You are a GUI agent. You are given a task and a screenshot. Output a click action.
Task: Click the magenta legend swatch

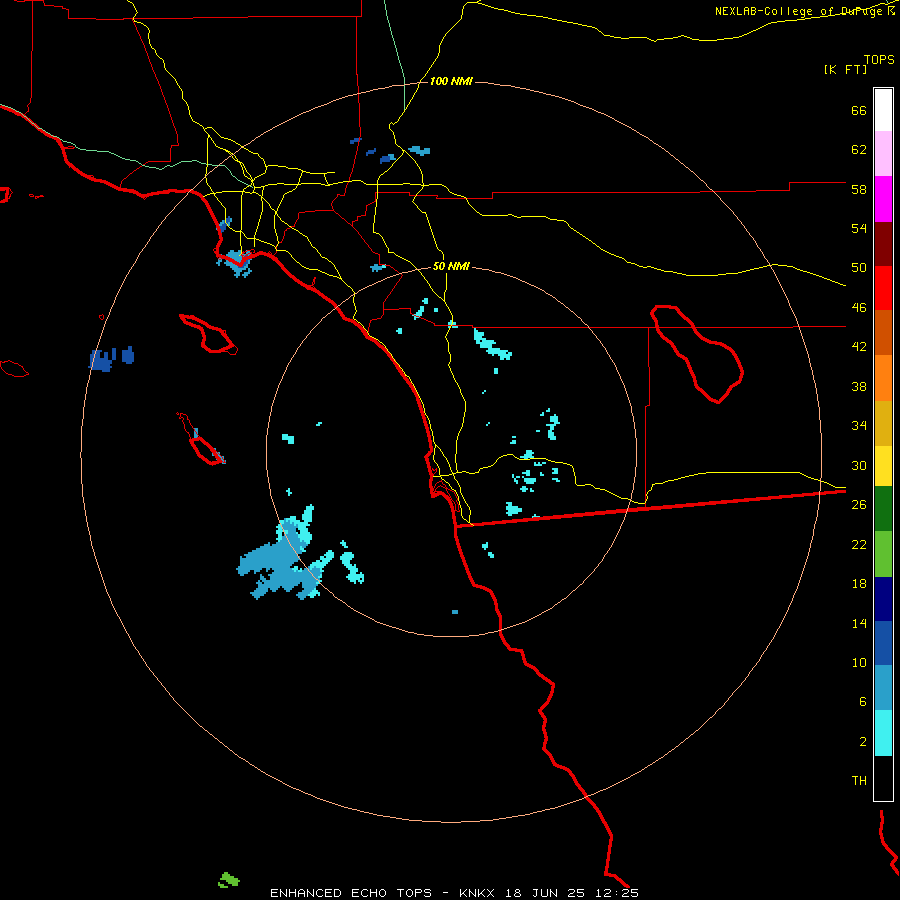click(883, 199)
